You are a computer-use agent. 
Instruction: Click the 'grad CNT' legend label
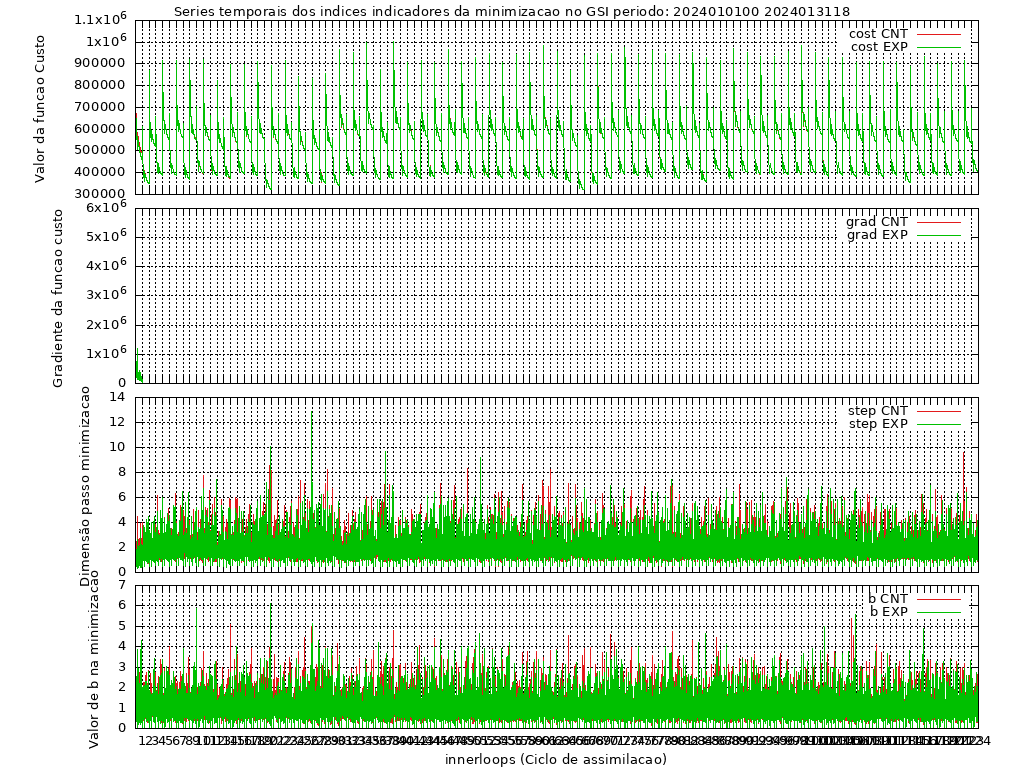tap(877, 222)
